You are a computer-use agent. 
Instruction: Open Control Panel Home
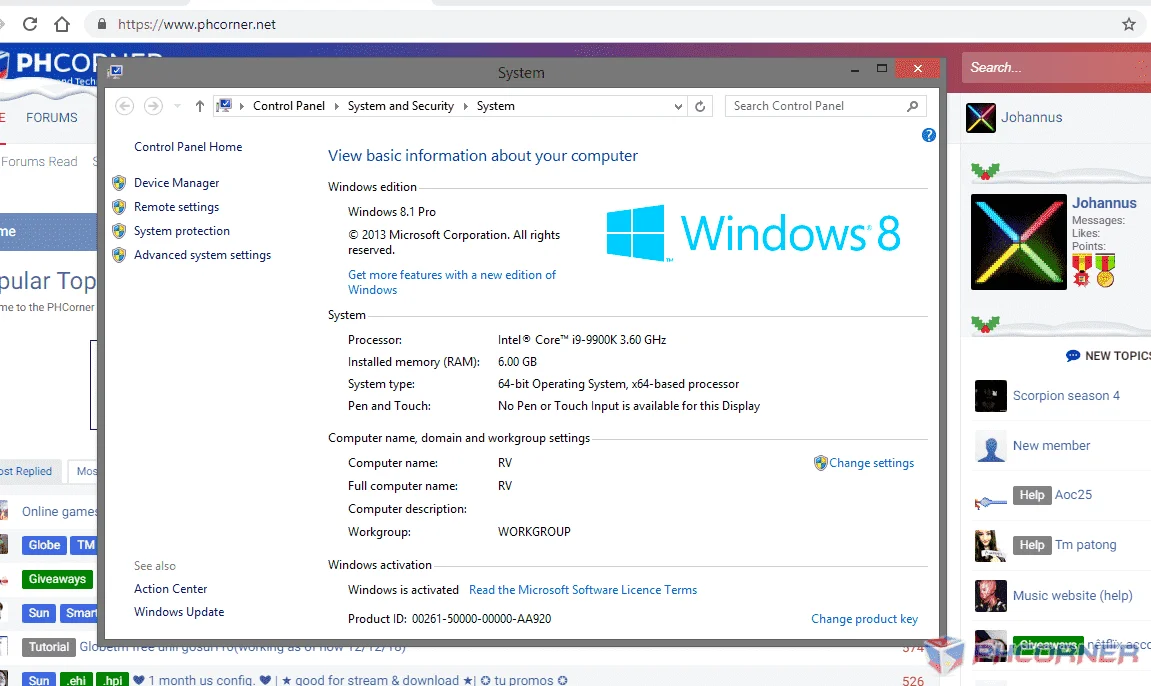(188, 147)
